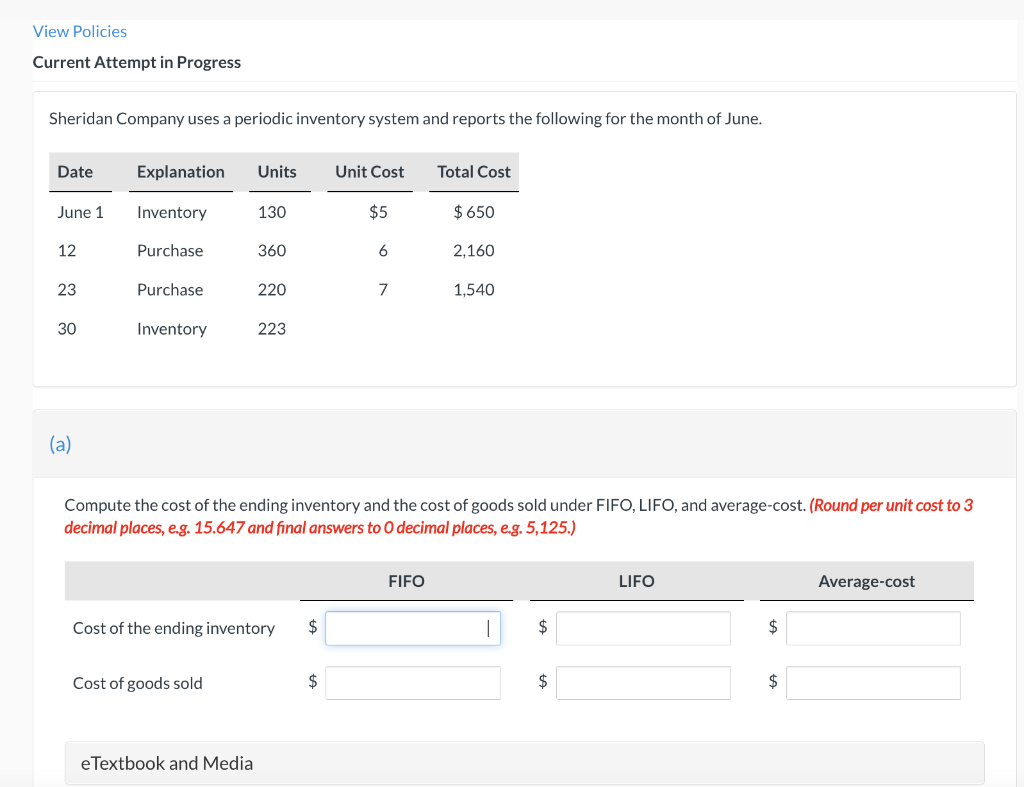
Task: Select the part (a) label
Action: (x=60, y=444)
